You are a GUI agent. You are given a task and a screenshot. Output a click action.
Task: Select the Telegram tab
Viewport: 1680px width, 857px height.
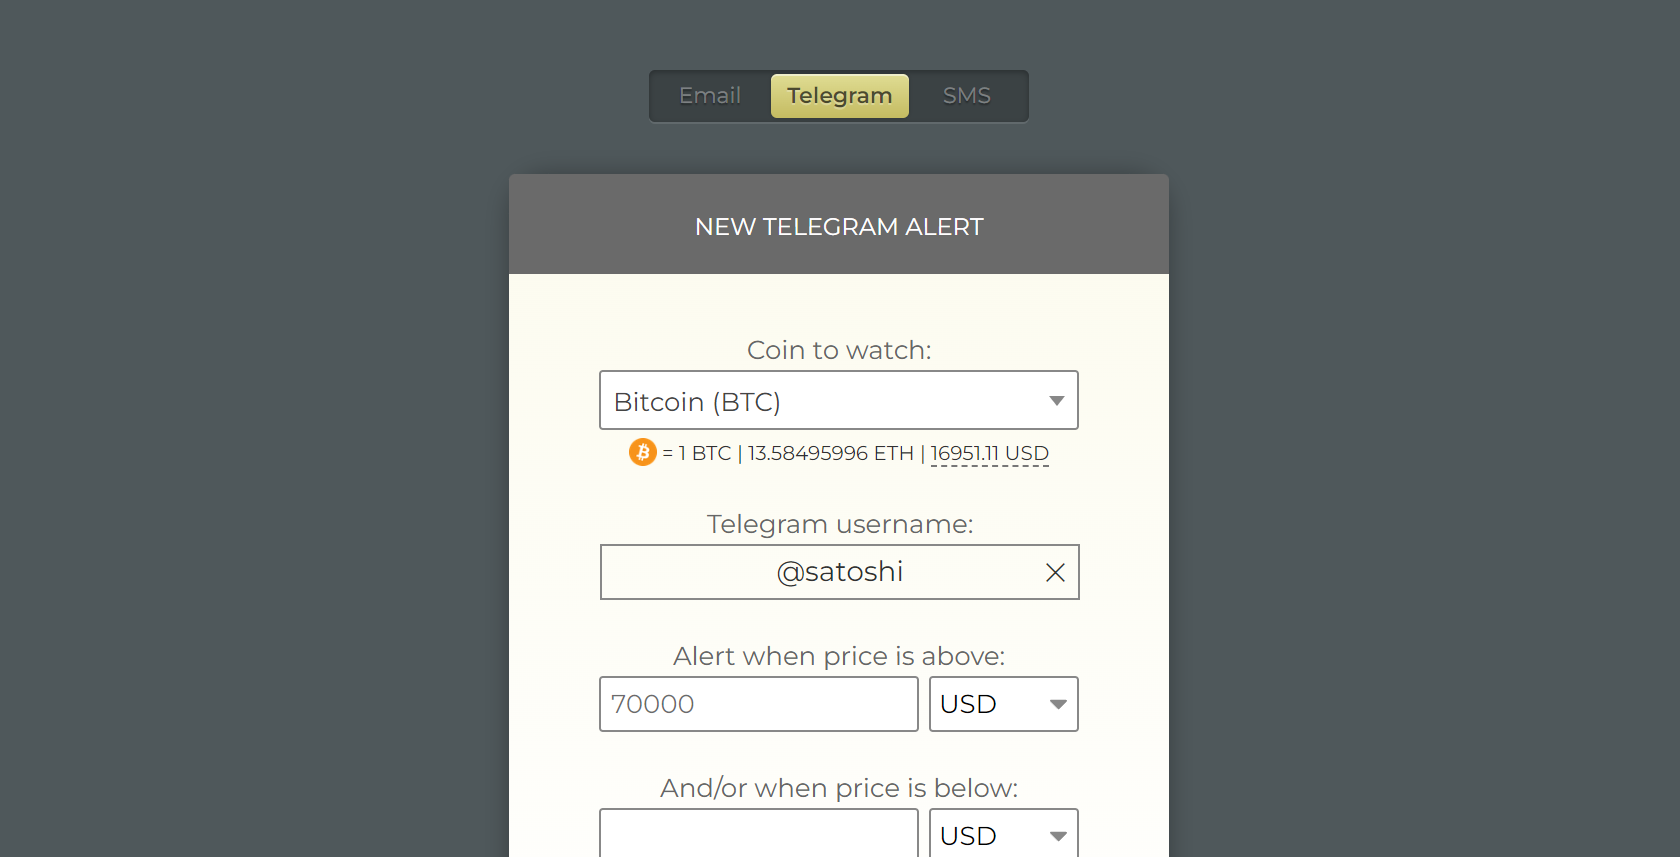[x=839, y=95]
